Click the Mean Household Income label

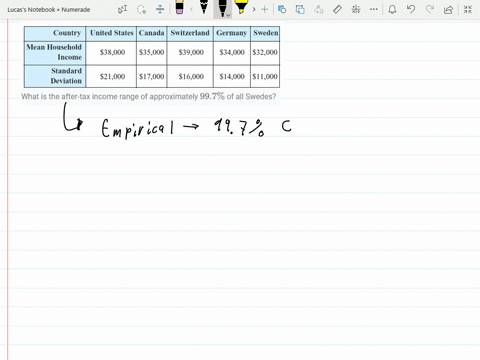(55, 52)
